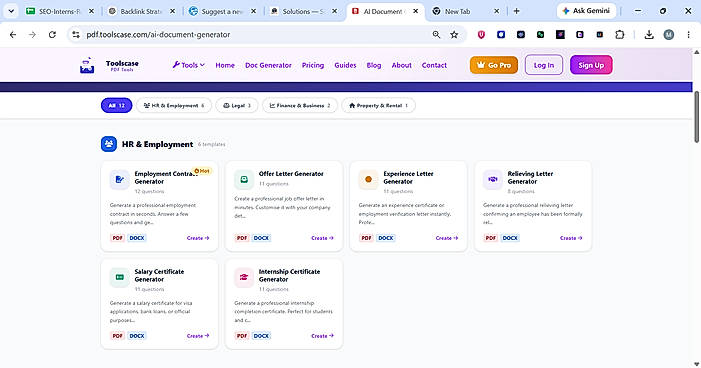Click the Relieving Letter Generator card icon
This screenshot has width=701, height=368.
coord(493,180)
